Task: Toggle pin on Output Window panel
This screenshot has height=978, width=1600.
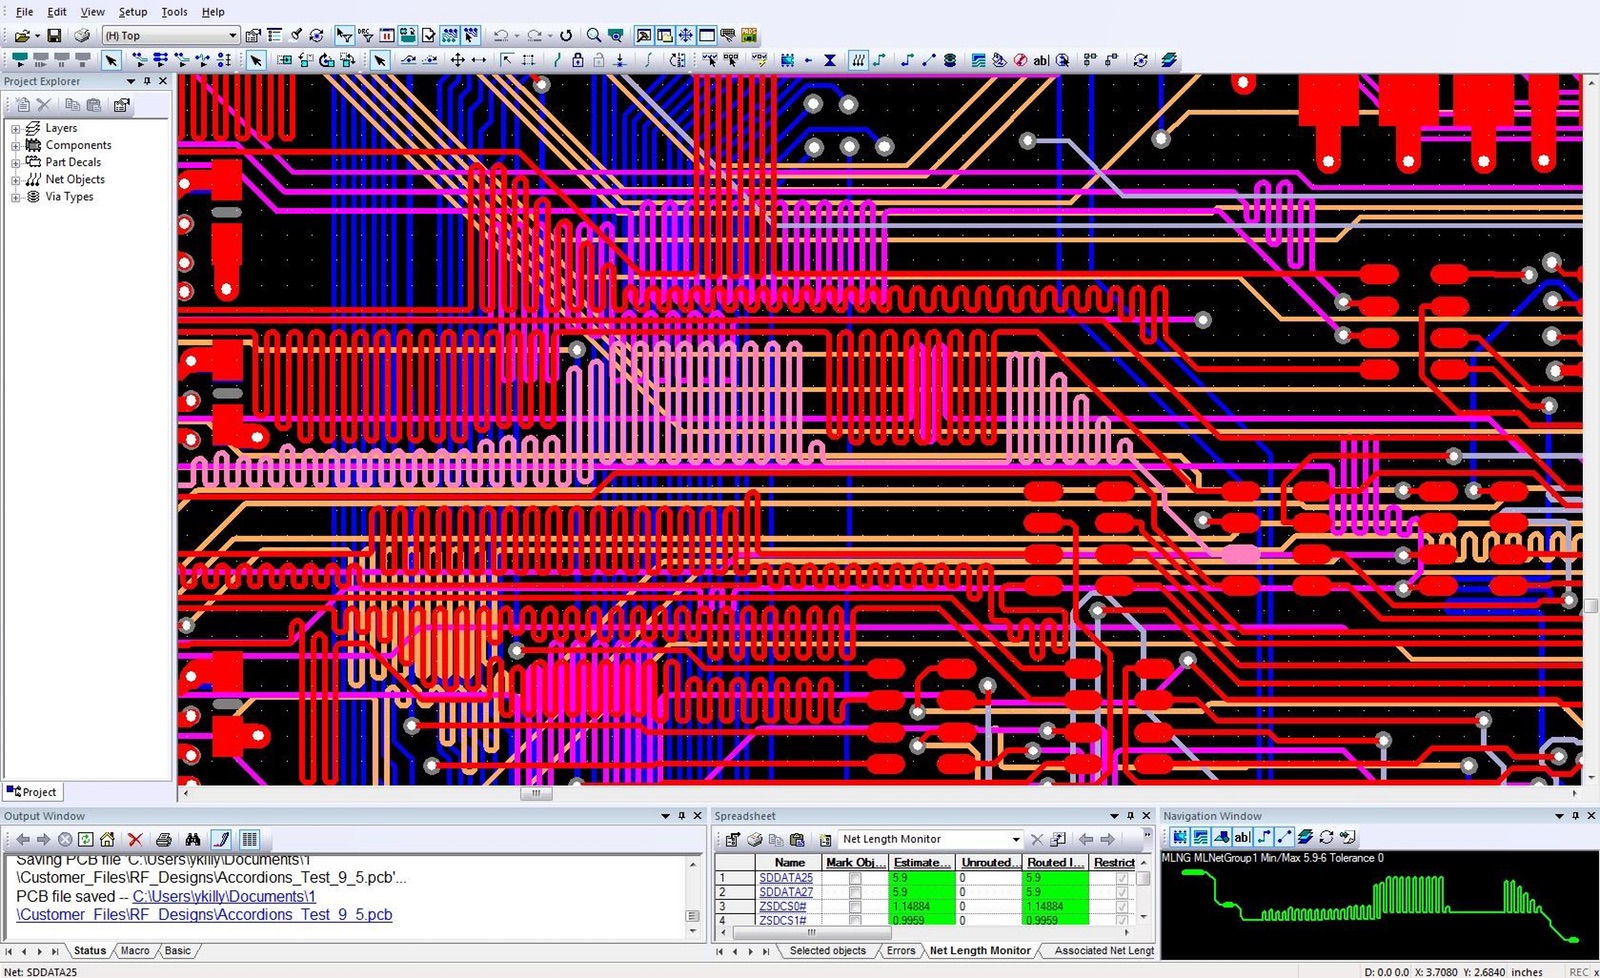Action: (x=682, y=816)
